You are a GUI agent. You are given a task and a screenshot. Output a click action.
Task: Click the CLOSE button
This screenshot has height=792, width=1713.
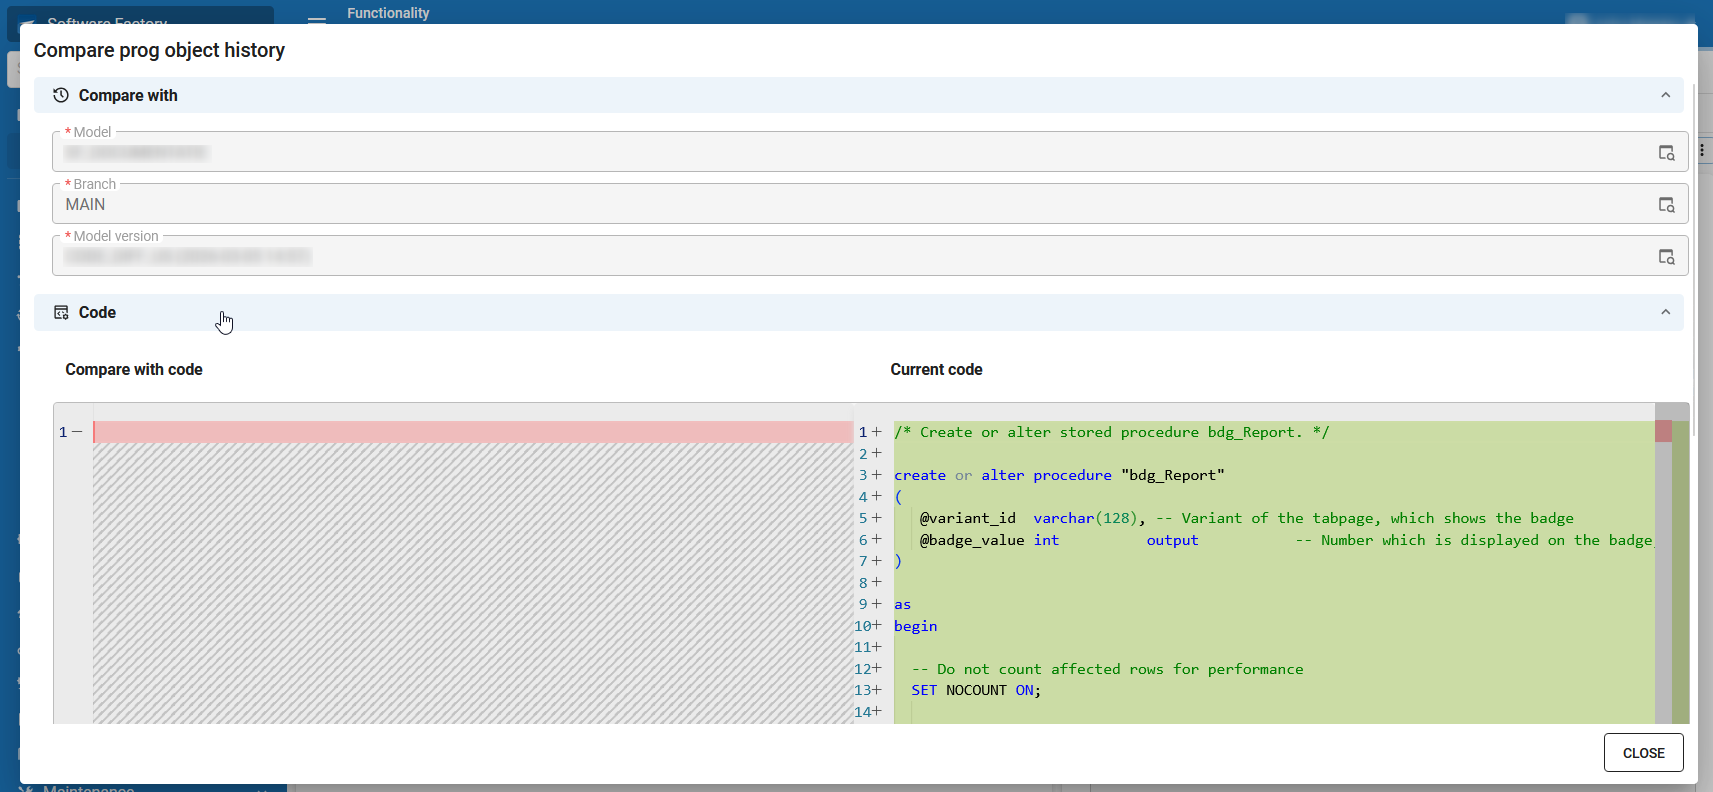(x=1643, y=753)
